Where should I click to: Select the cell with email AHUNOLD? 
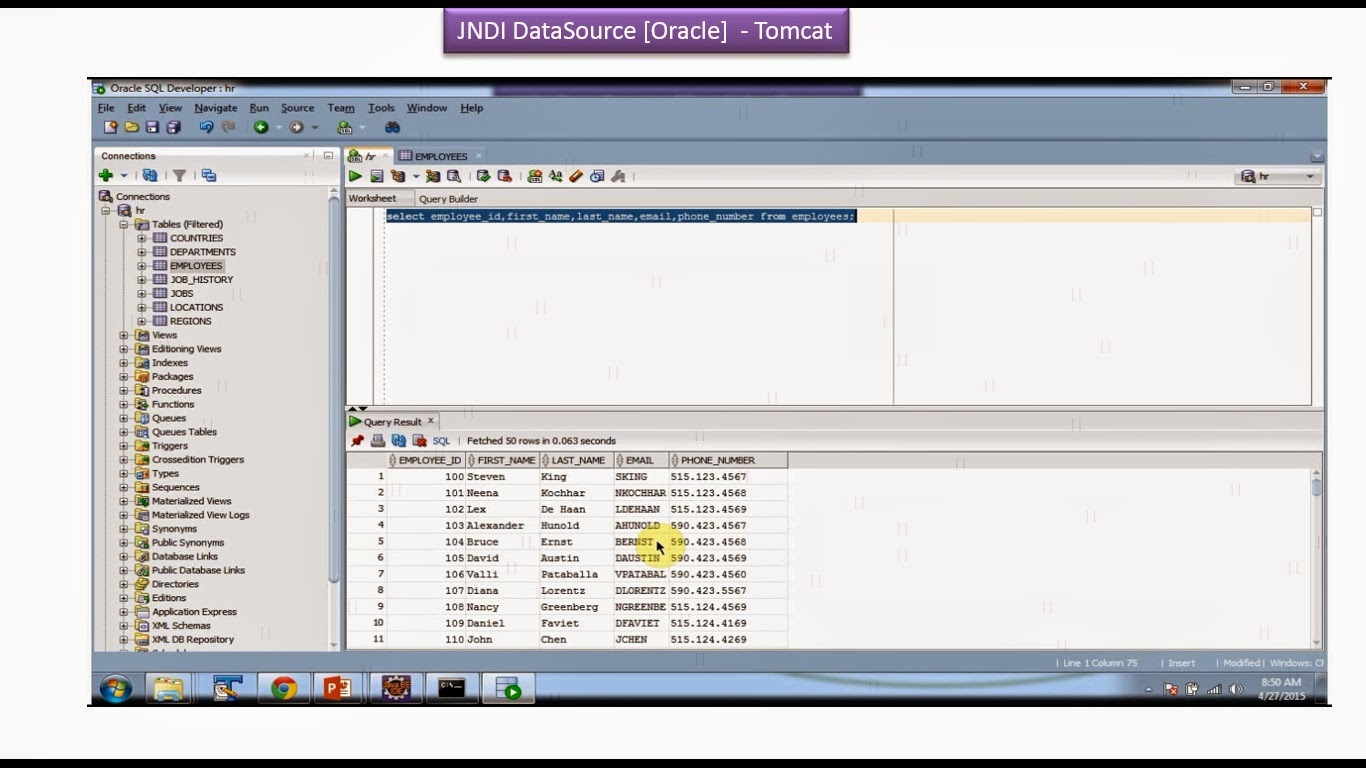[x=641, y=526]
